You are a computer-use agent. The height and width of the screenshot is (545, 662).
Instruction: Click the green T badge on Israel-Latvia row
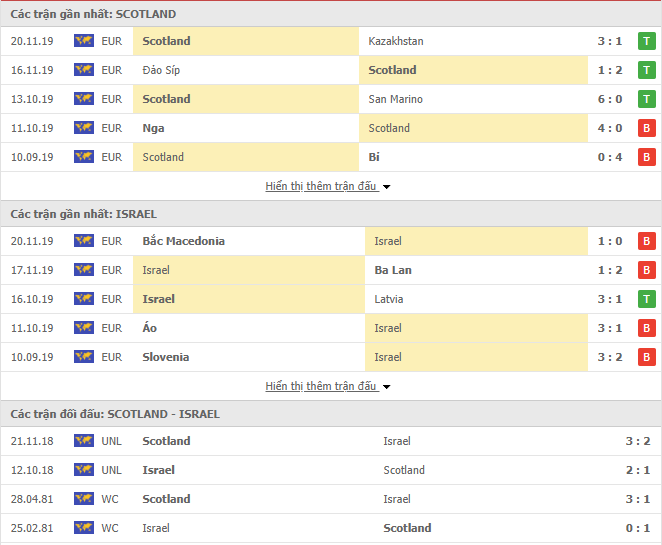pyautogui.click(x=646, y=299)
